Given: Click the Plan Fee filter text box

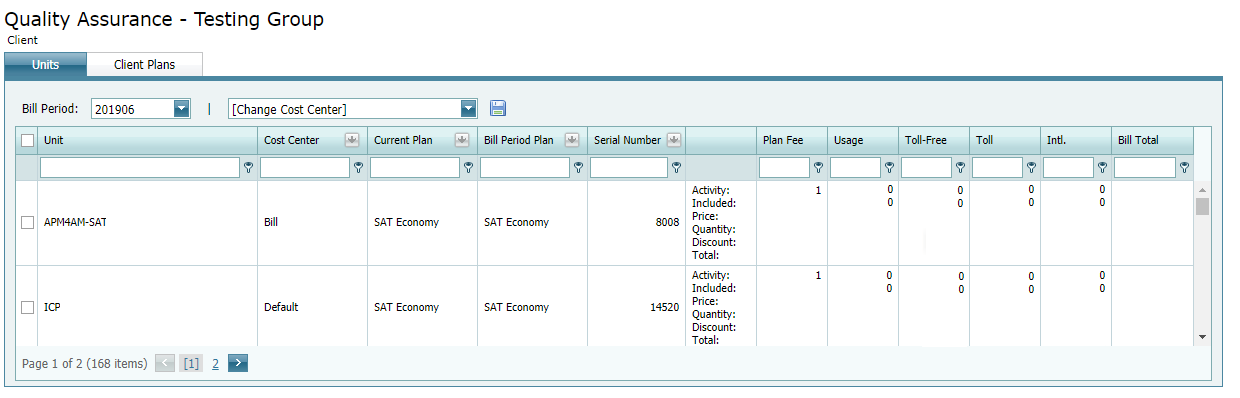Looking at the screenshot, I should pos(784,168).
